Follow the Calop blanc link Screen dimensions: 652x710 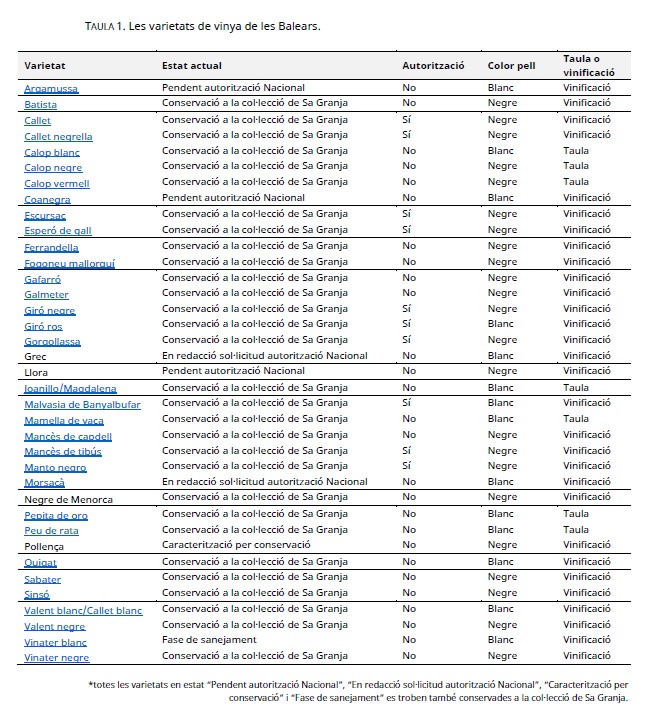(x=52, y=152)
